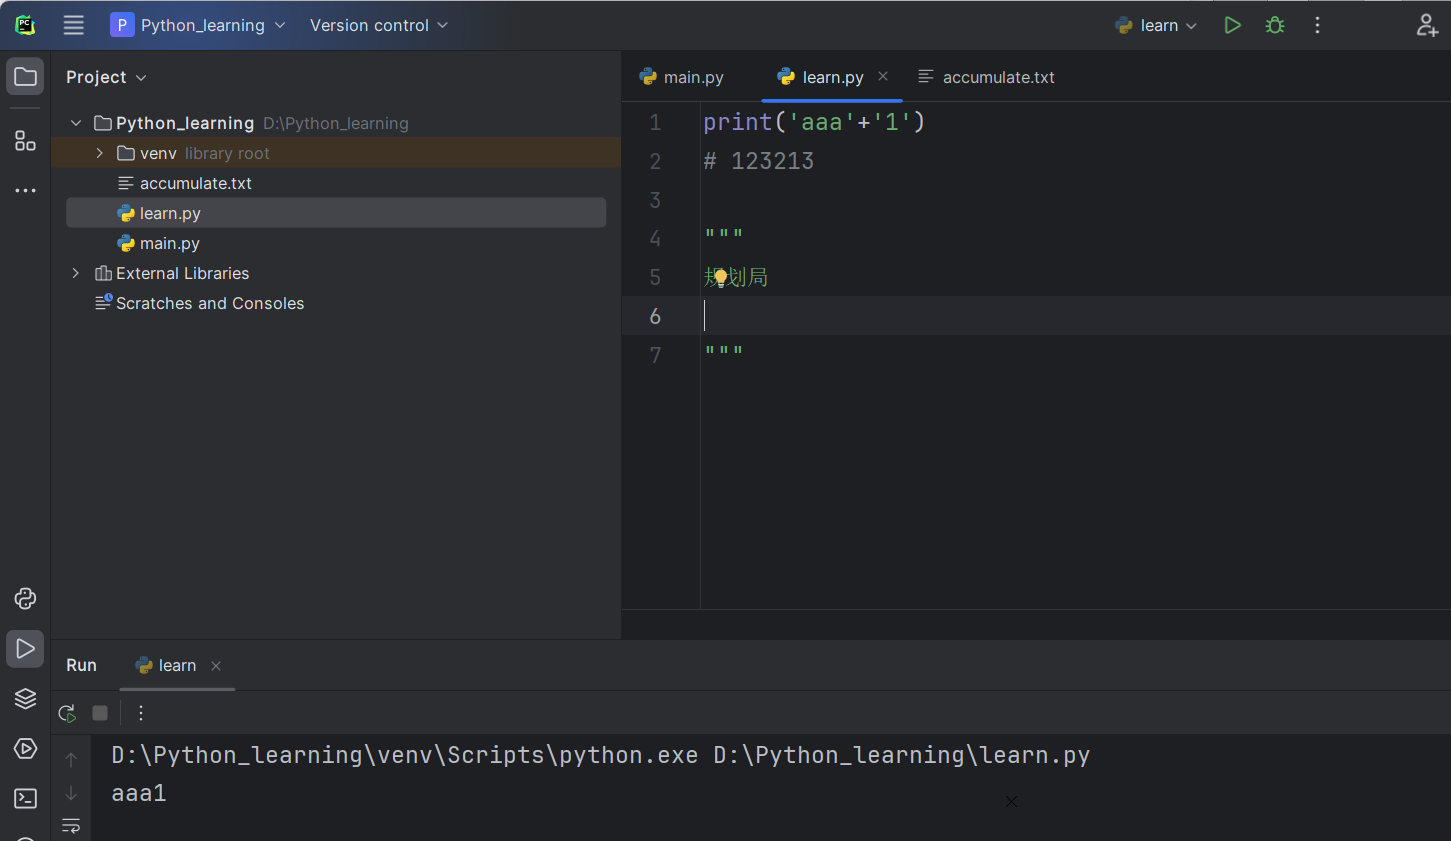Image resolution: width=1451 pixels, height=841 pixels.
Task: Click the comment # 123213
Action: 759,161
